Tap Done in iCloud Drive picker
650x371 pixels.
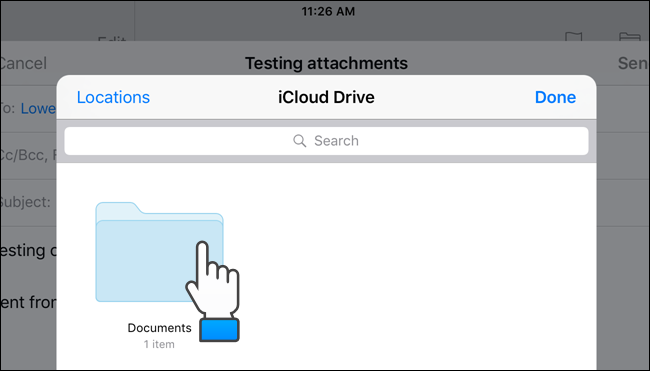pyautogui.click(x=555, y=97)
